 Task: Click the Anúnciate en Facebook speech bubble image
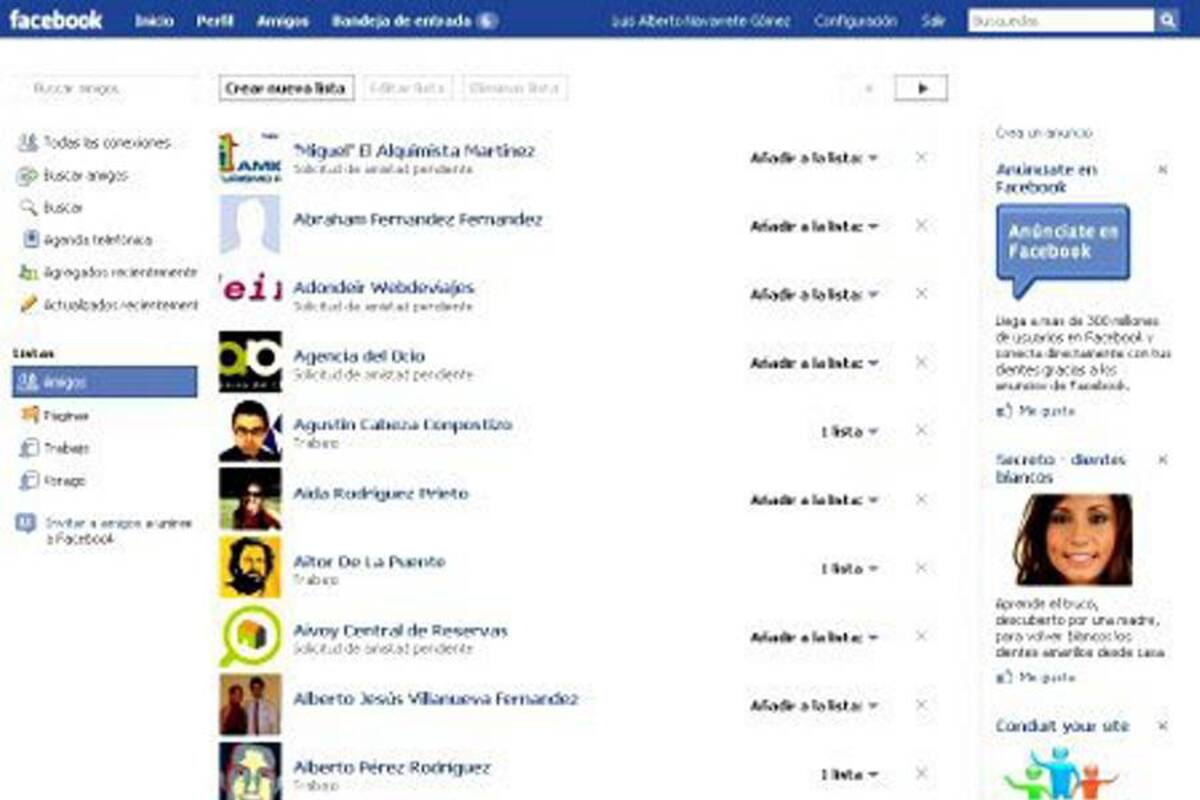click(x=1062, y=251)
